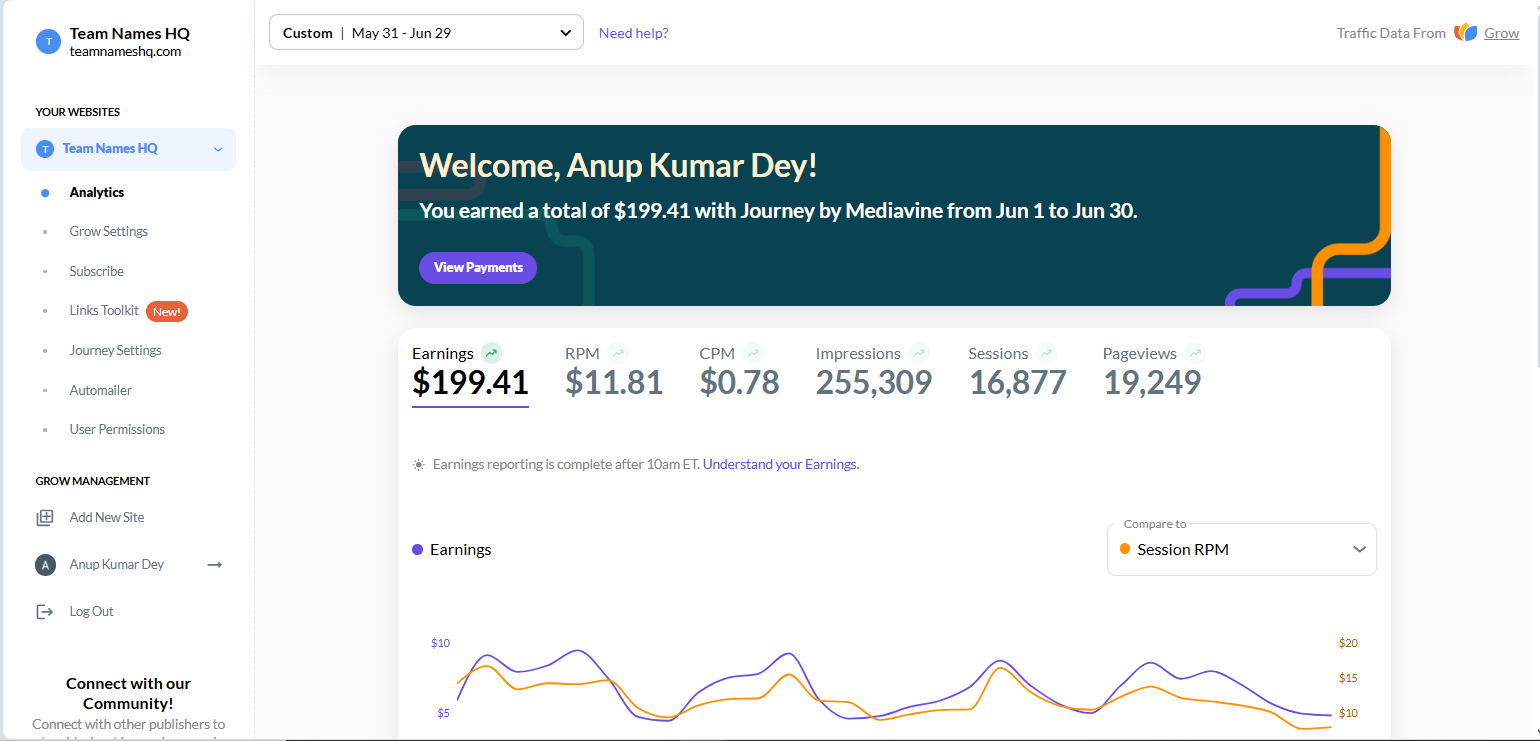The image size is (1540, 741).
Task: Click Log Out text
Action: click(x=92, y=611)
